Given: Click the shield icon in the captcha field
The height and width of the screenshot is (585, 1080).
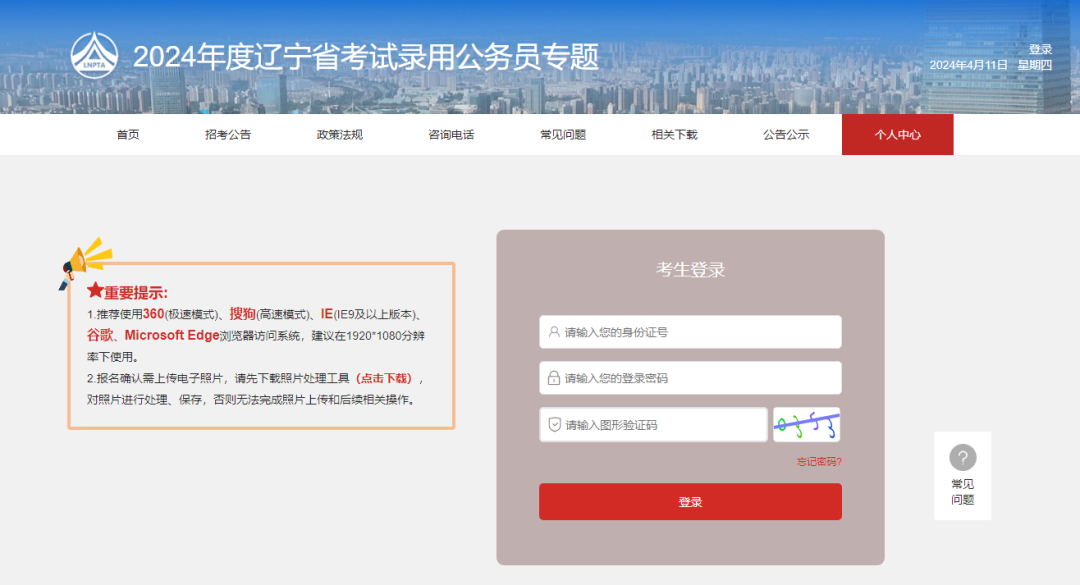Looking at the screenshot, I should pos(554,425).
